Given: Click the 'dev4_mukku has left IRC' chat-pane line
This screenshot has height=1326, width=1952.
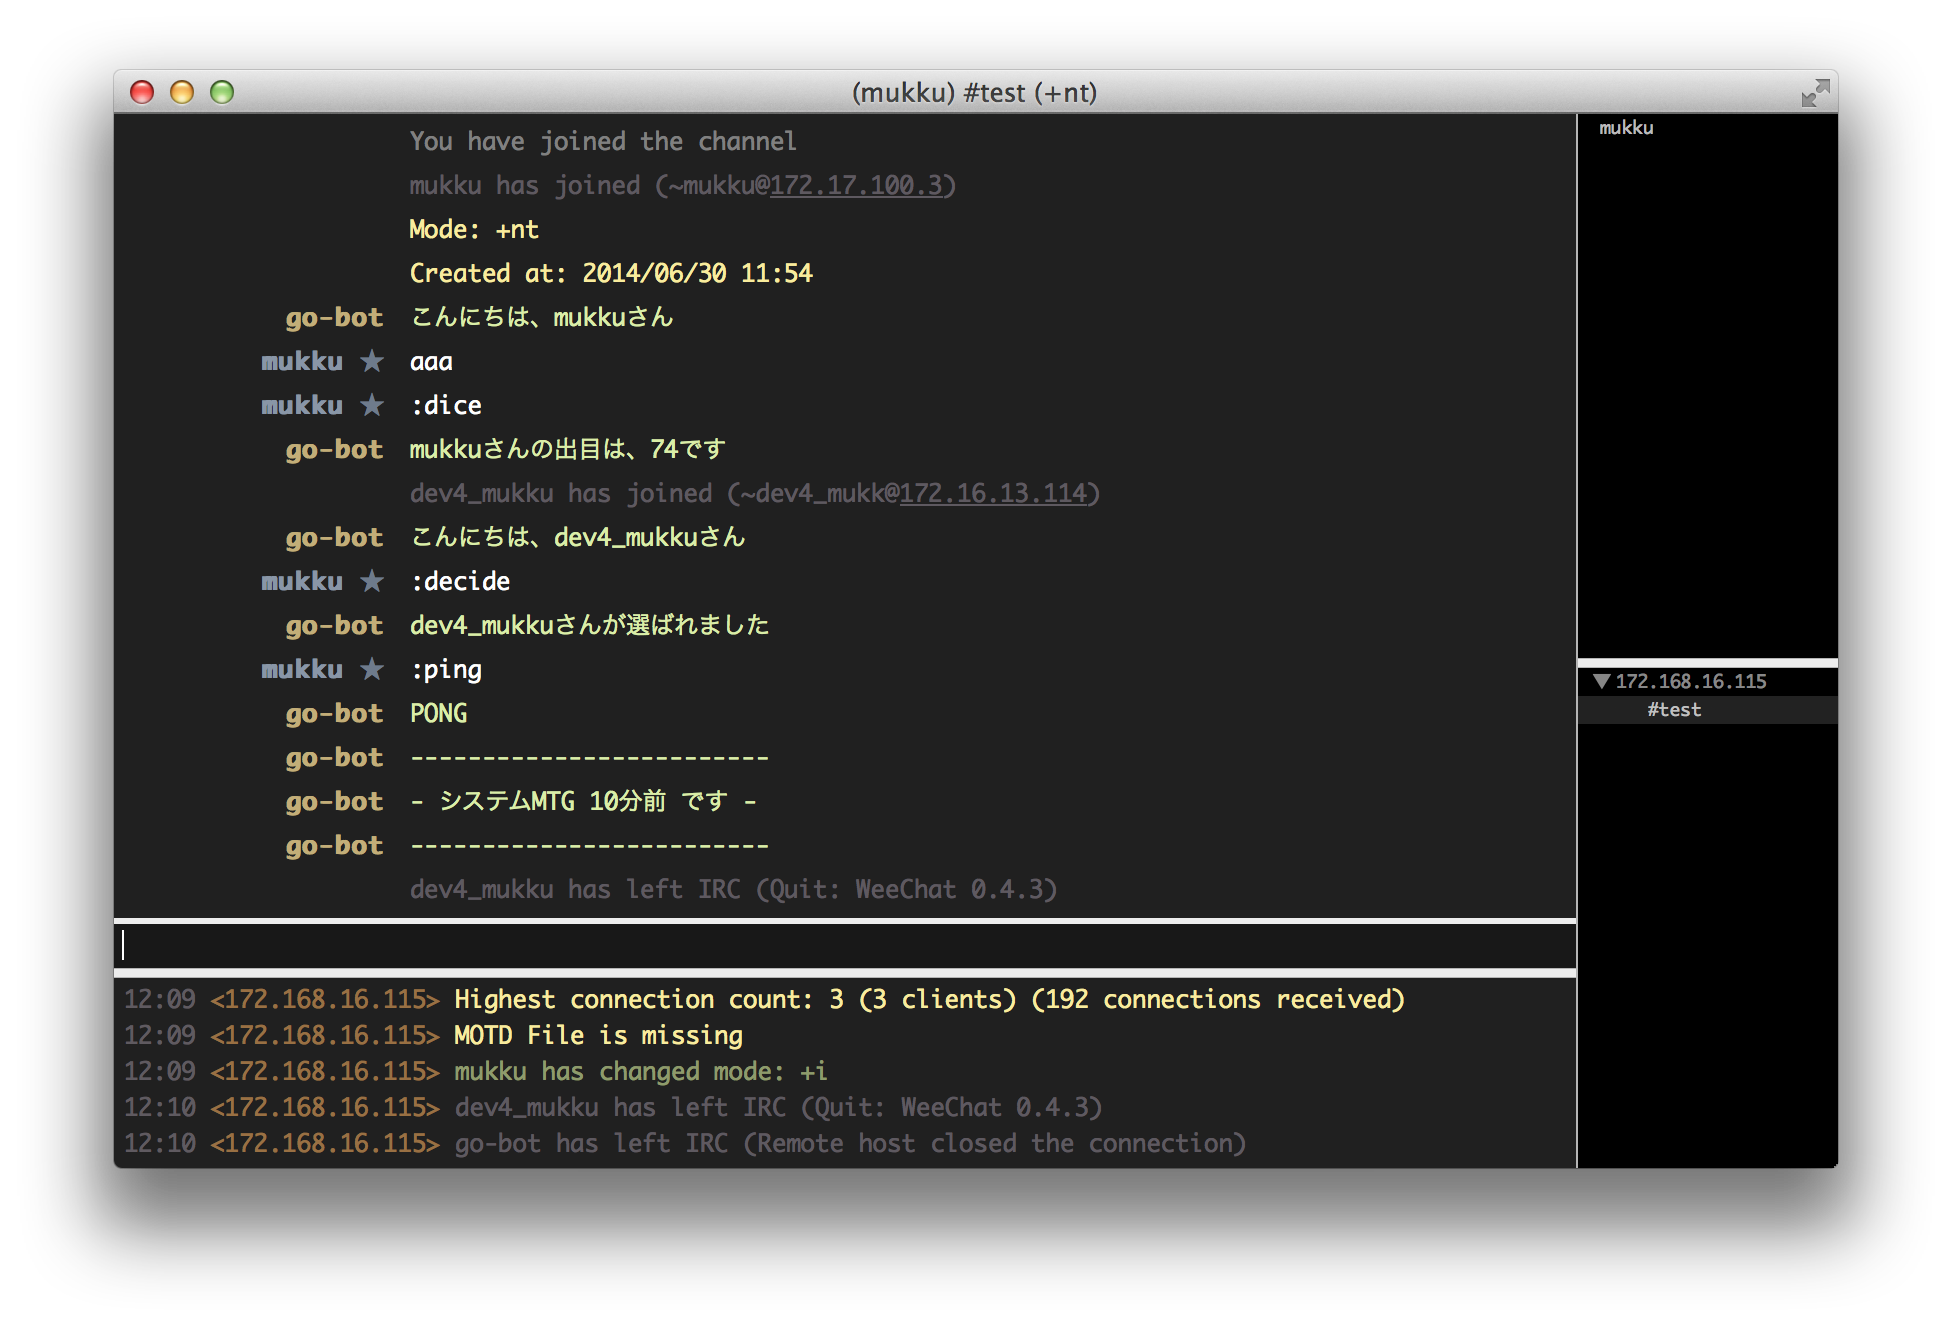Looking at the screenshot, I should (x=733, y=889).
